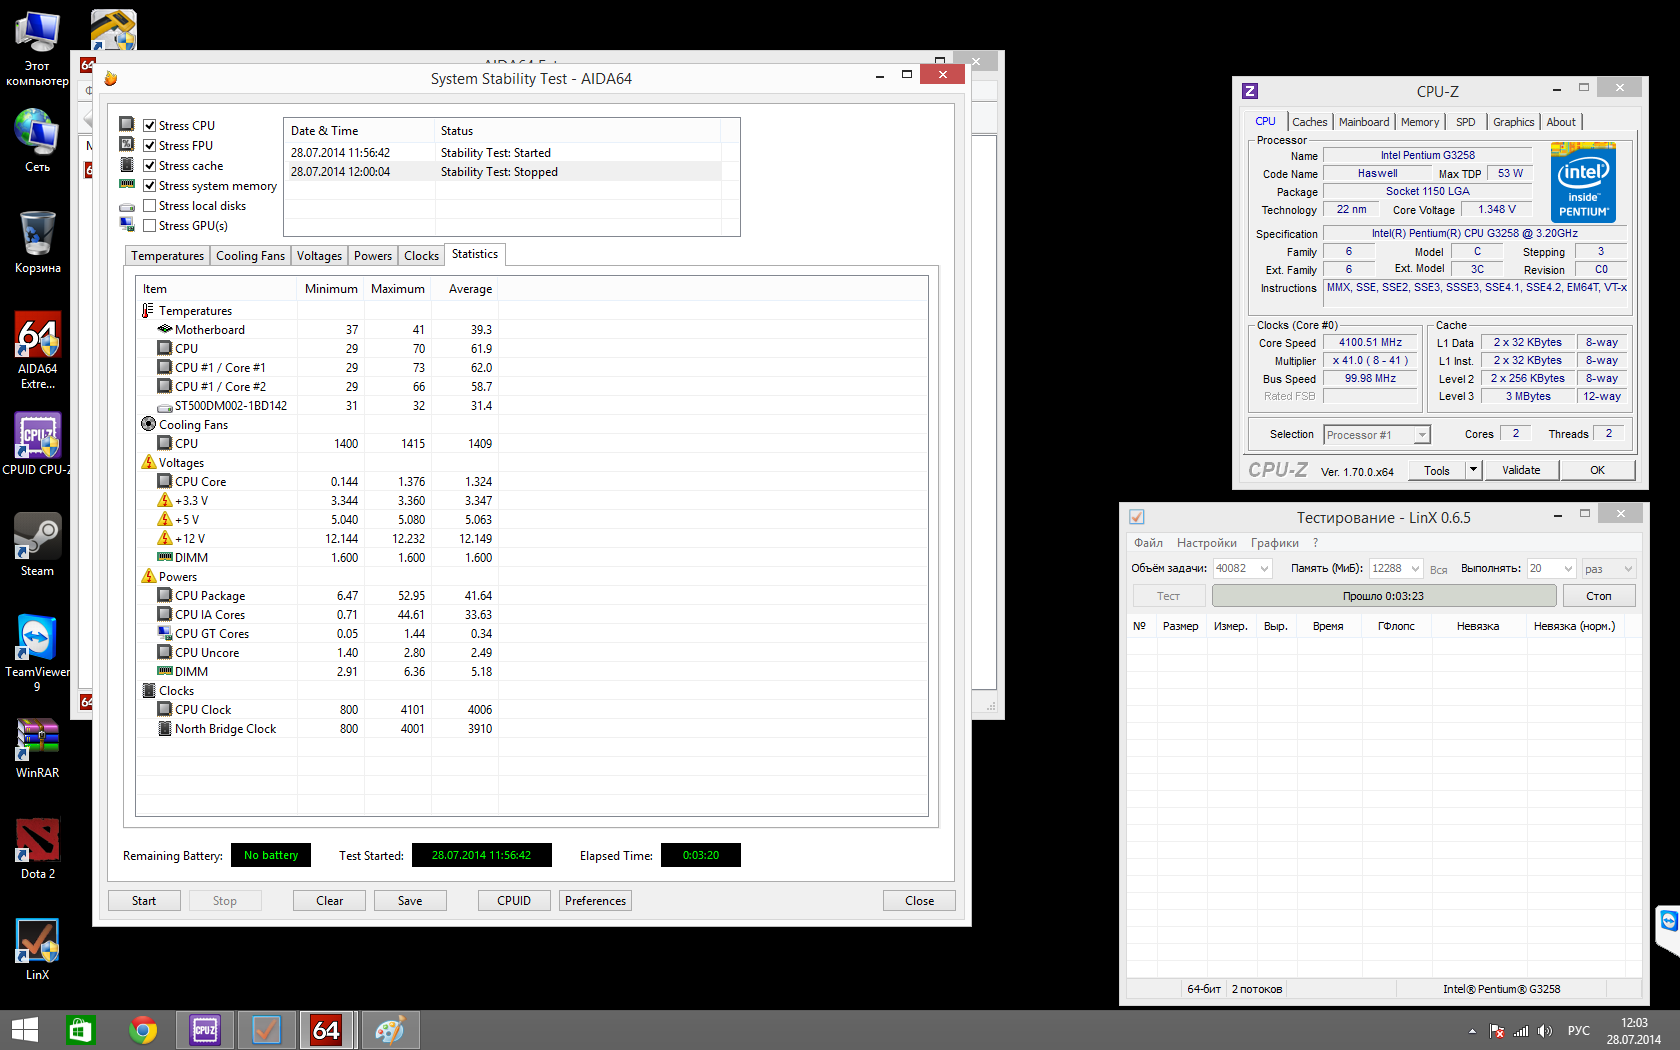Click the Clear button in AIDA64
The height and width of the screenshot is (1050, 1680).
coord(330,901)
